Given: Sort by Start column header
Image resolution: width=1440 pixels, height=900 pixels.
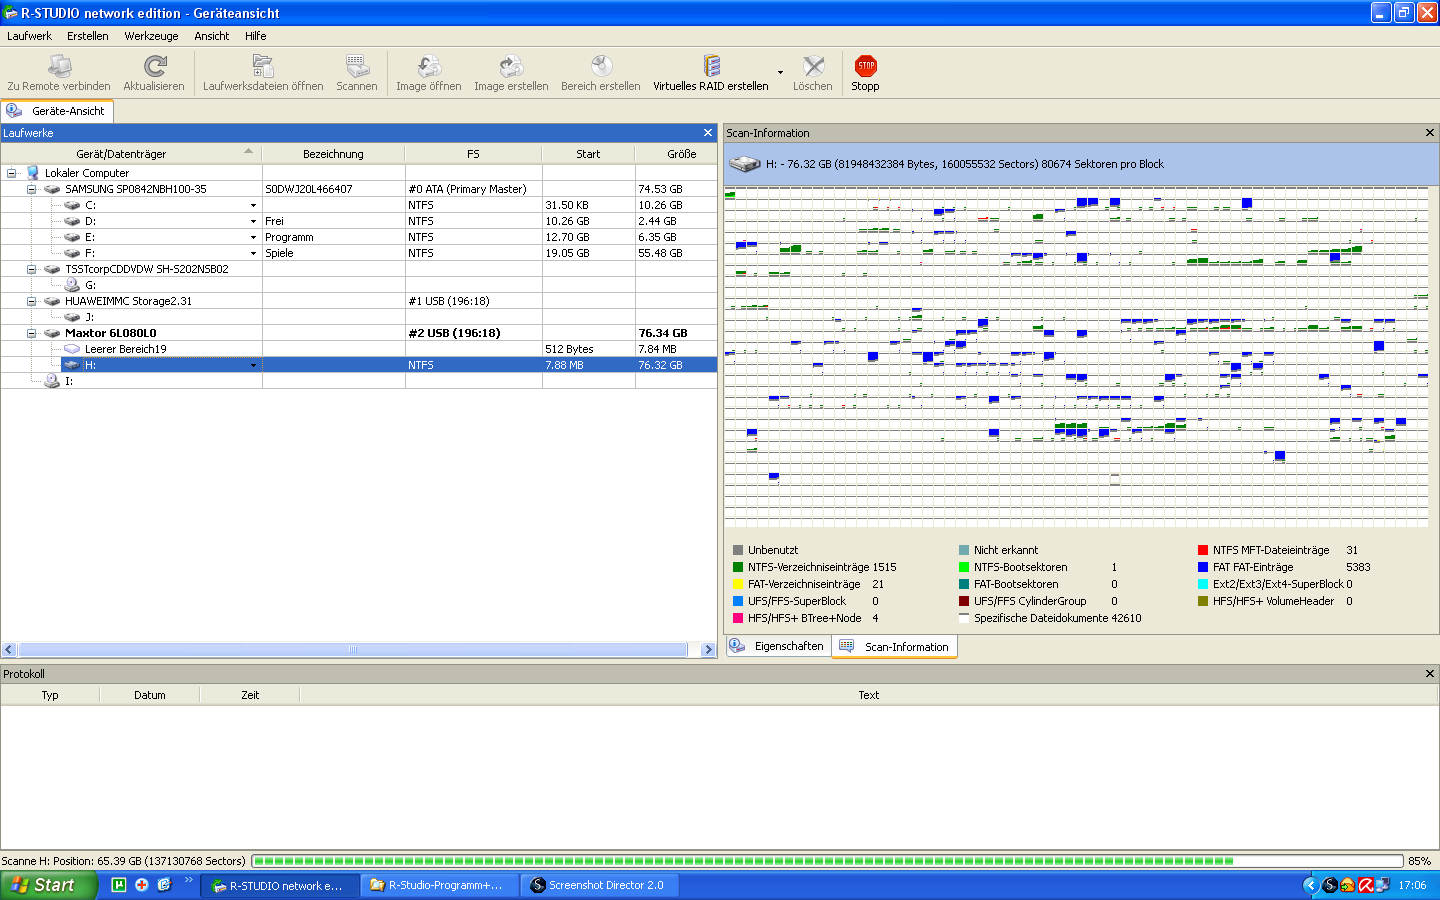Looking at the screenshot, I should pos(588,154).
